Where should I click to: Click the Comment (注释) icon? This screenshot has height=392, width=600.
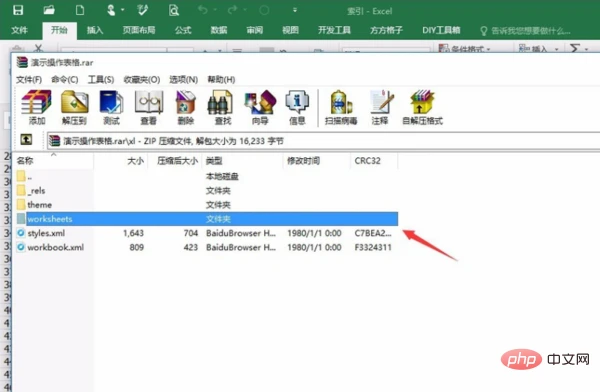tap(381, 107)
